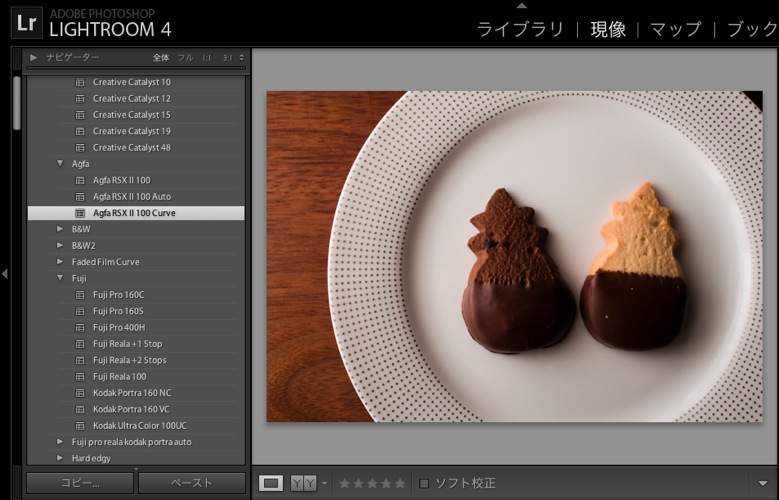
Task: Open navigator zoom level stepper menu
Action: click(x=241, y=58)
